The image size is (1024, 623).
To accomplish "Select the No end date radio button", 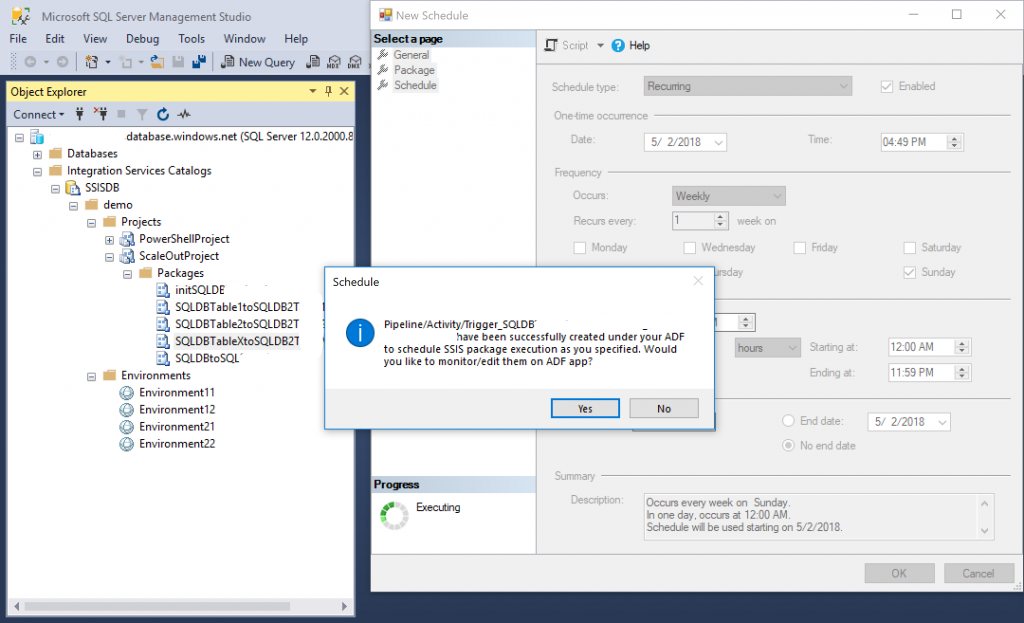I will 789,445.
